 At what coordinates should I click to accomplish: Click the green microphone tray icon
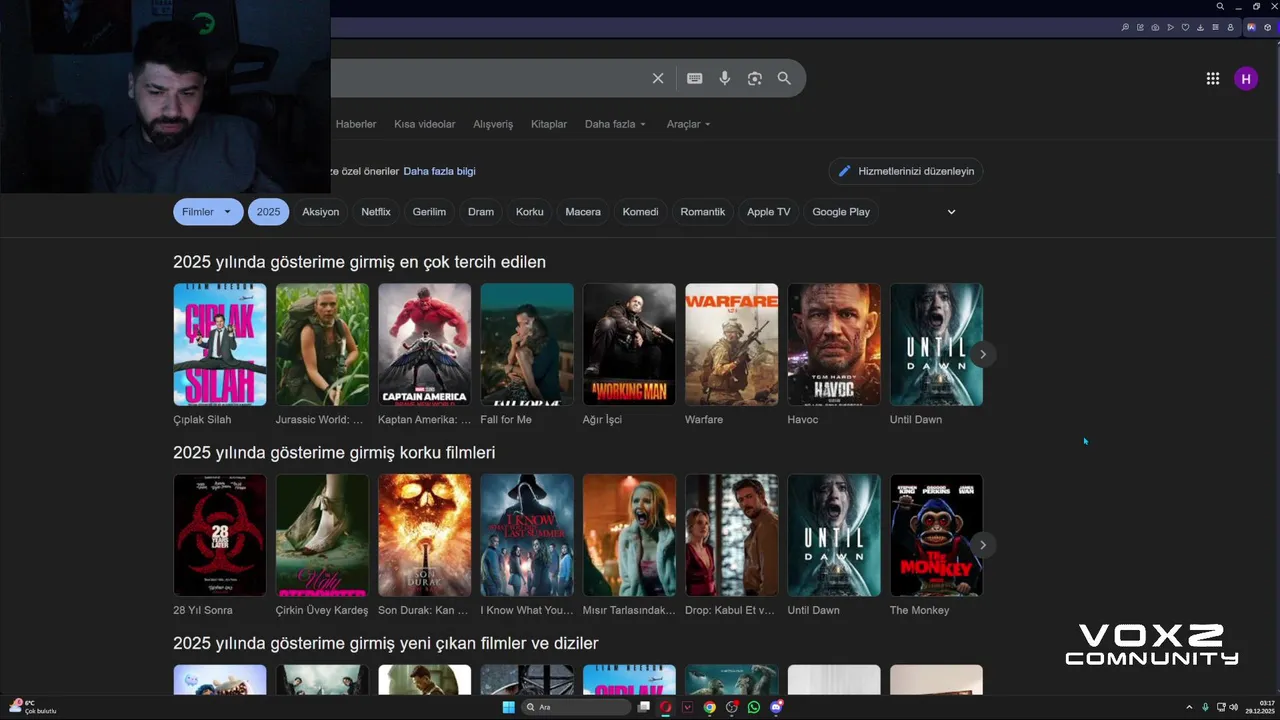pos(1205,707)
